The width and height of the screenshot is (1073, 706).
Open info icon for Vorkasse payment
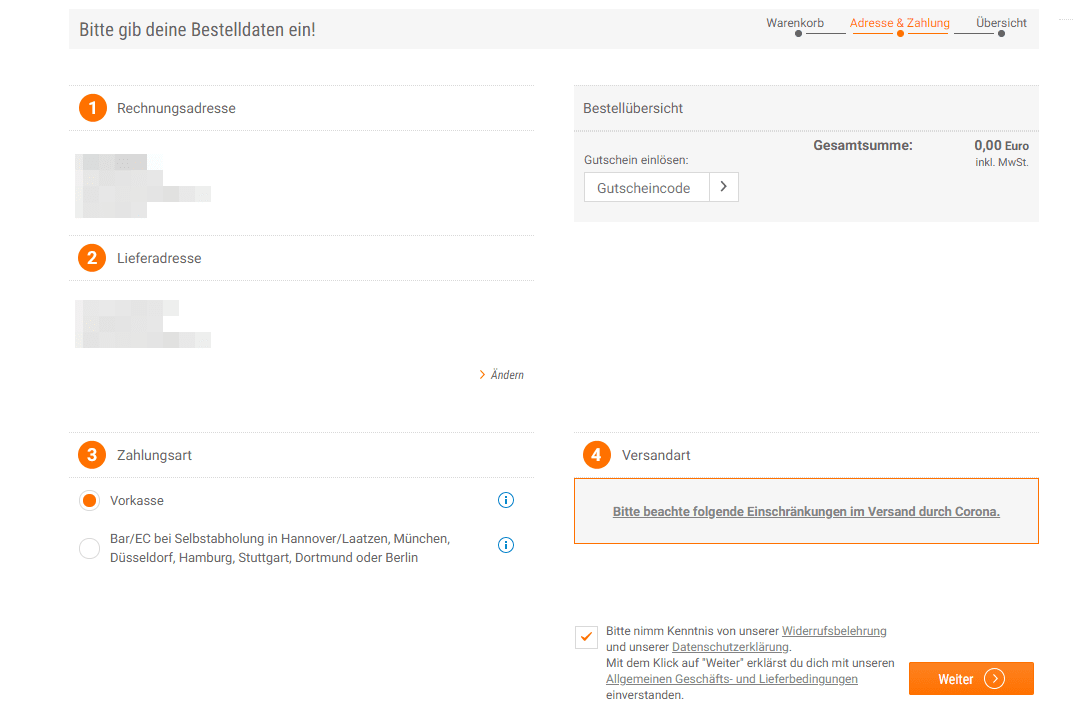[506, 500]
